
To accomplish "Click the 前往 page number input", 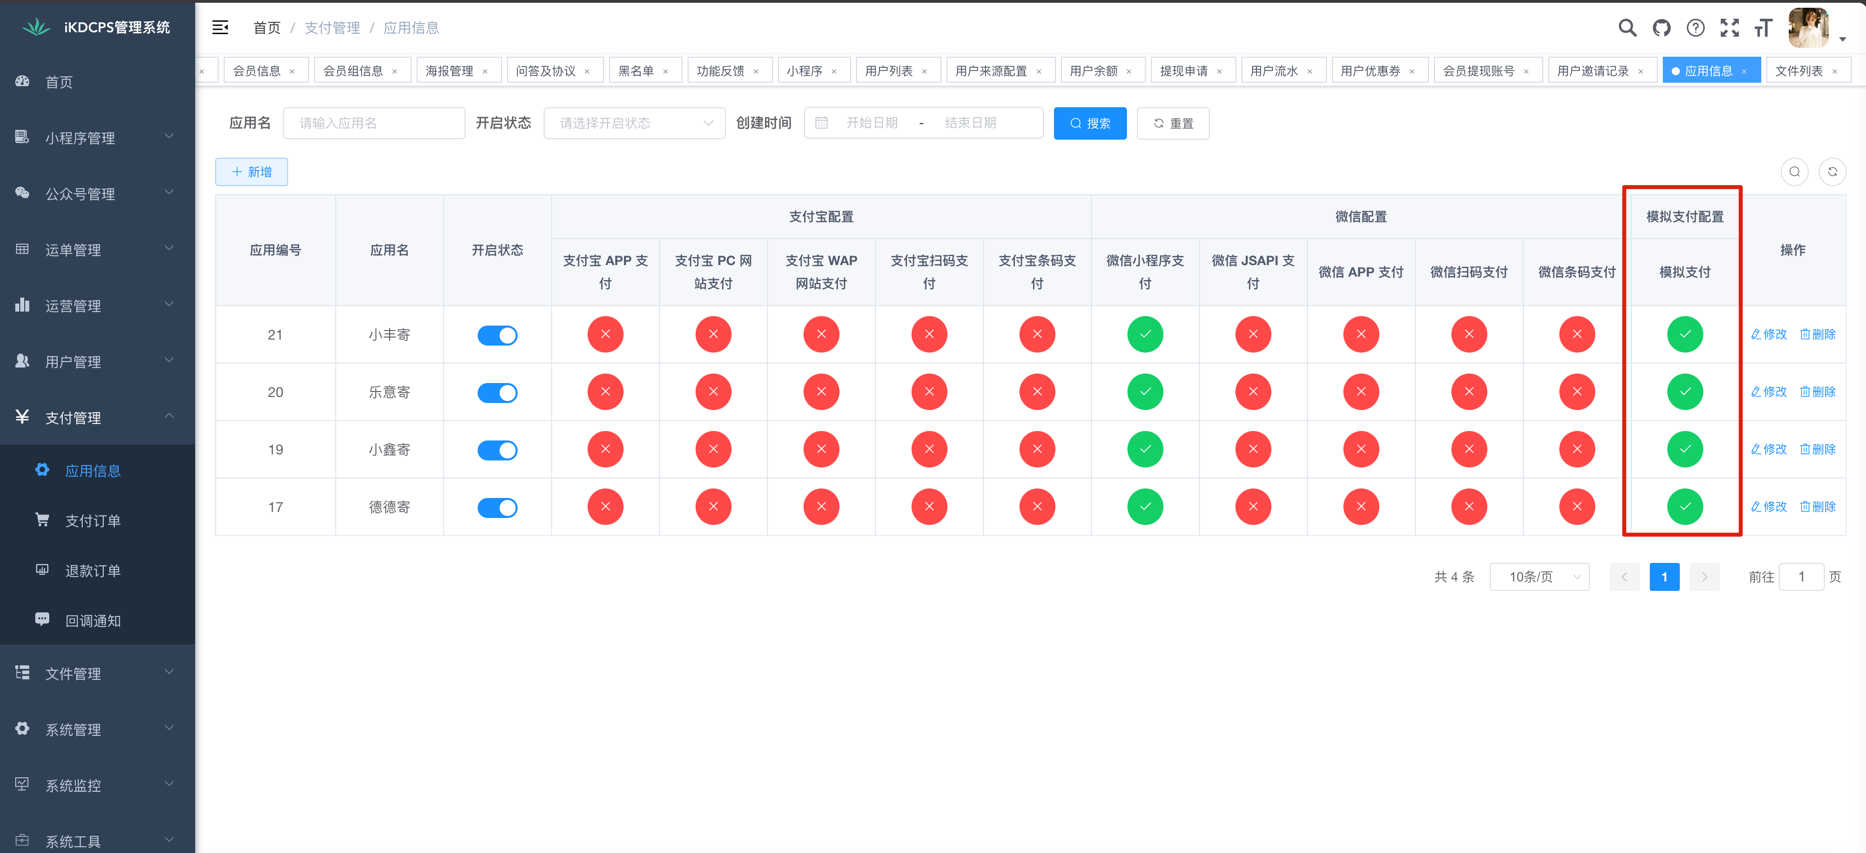I will tap(1802, 577).
